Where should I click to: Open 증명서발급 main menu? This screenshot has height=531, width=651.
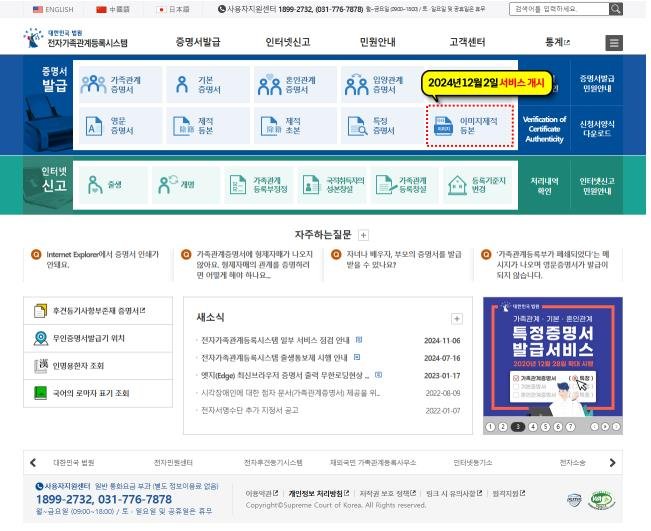click(x=197, y=43)
